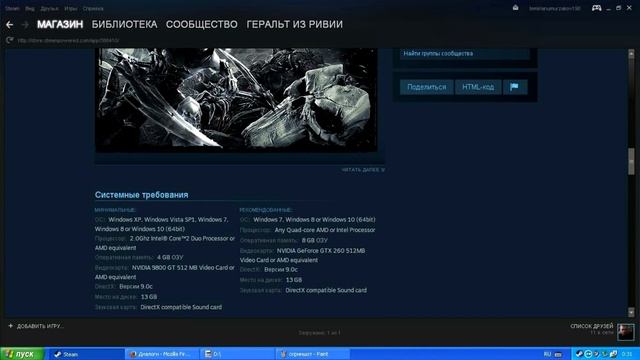Click the Поделиться button
Screen dimensions: 640x360
point(427,87)
